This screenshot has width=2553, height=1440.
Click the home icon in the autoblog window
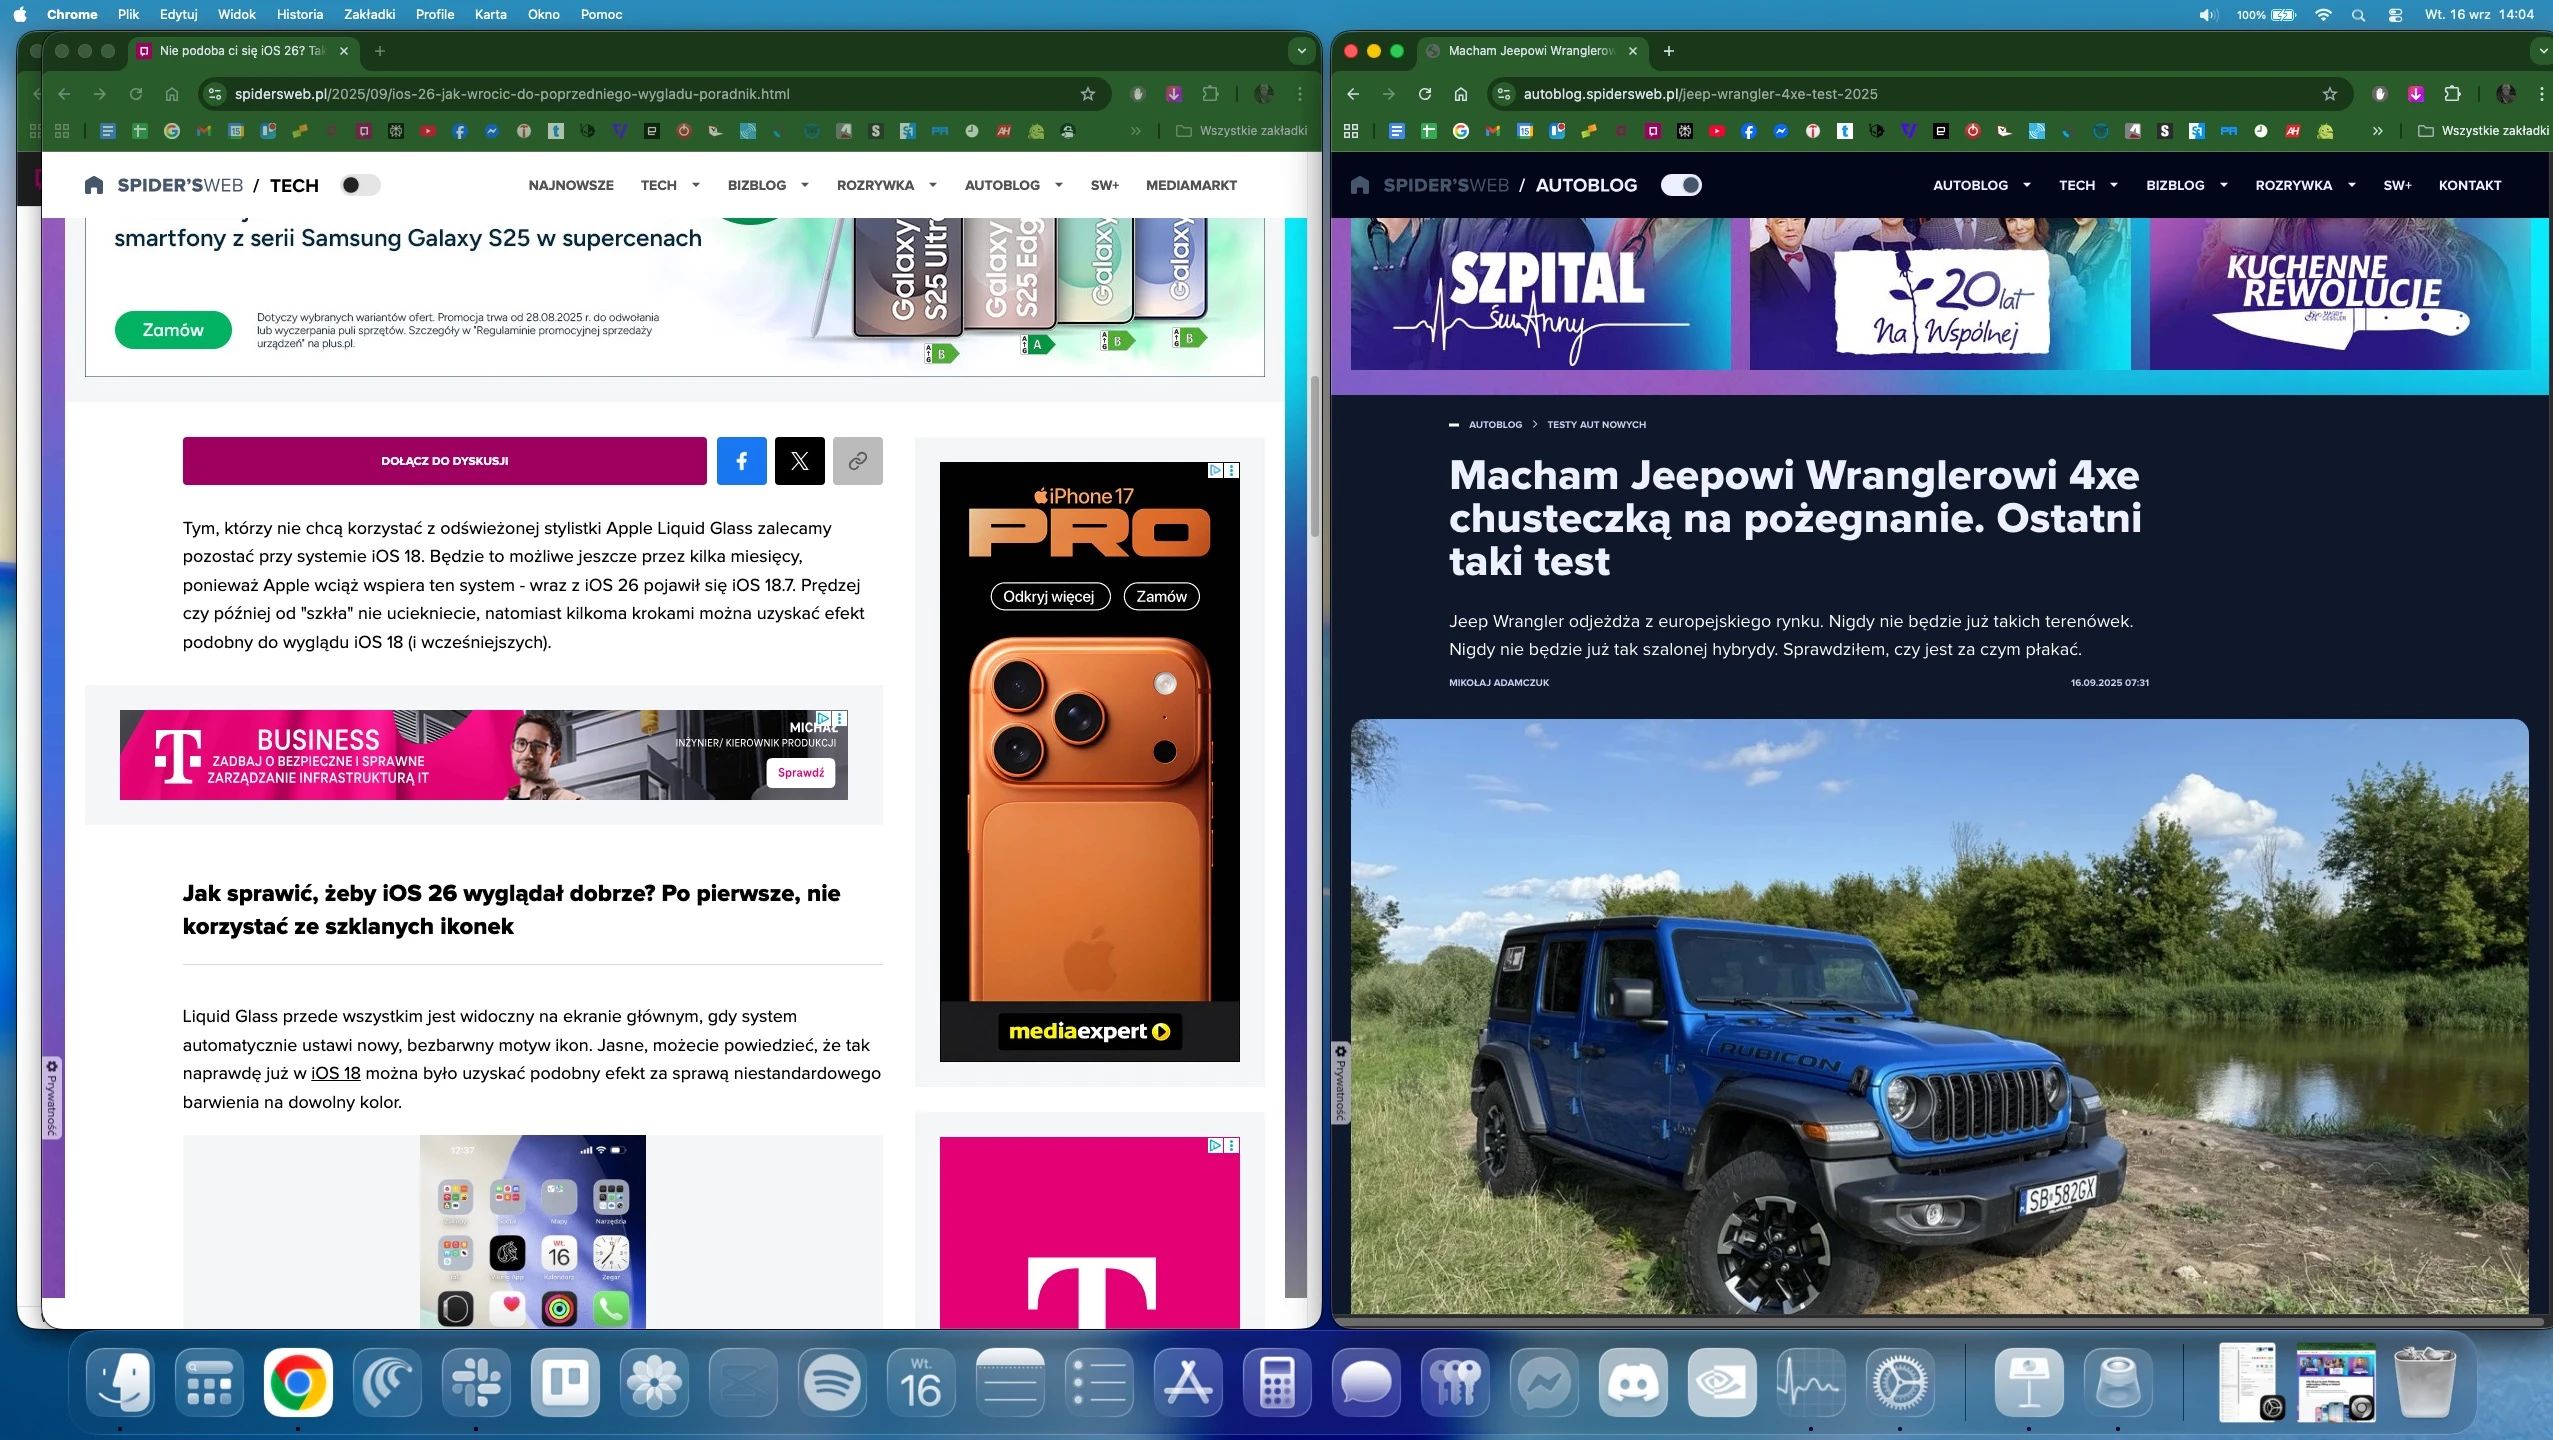tap(1461, 94)
